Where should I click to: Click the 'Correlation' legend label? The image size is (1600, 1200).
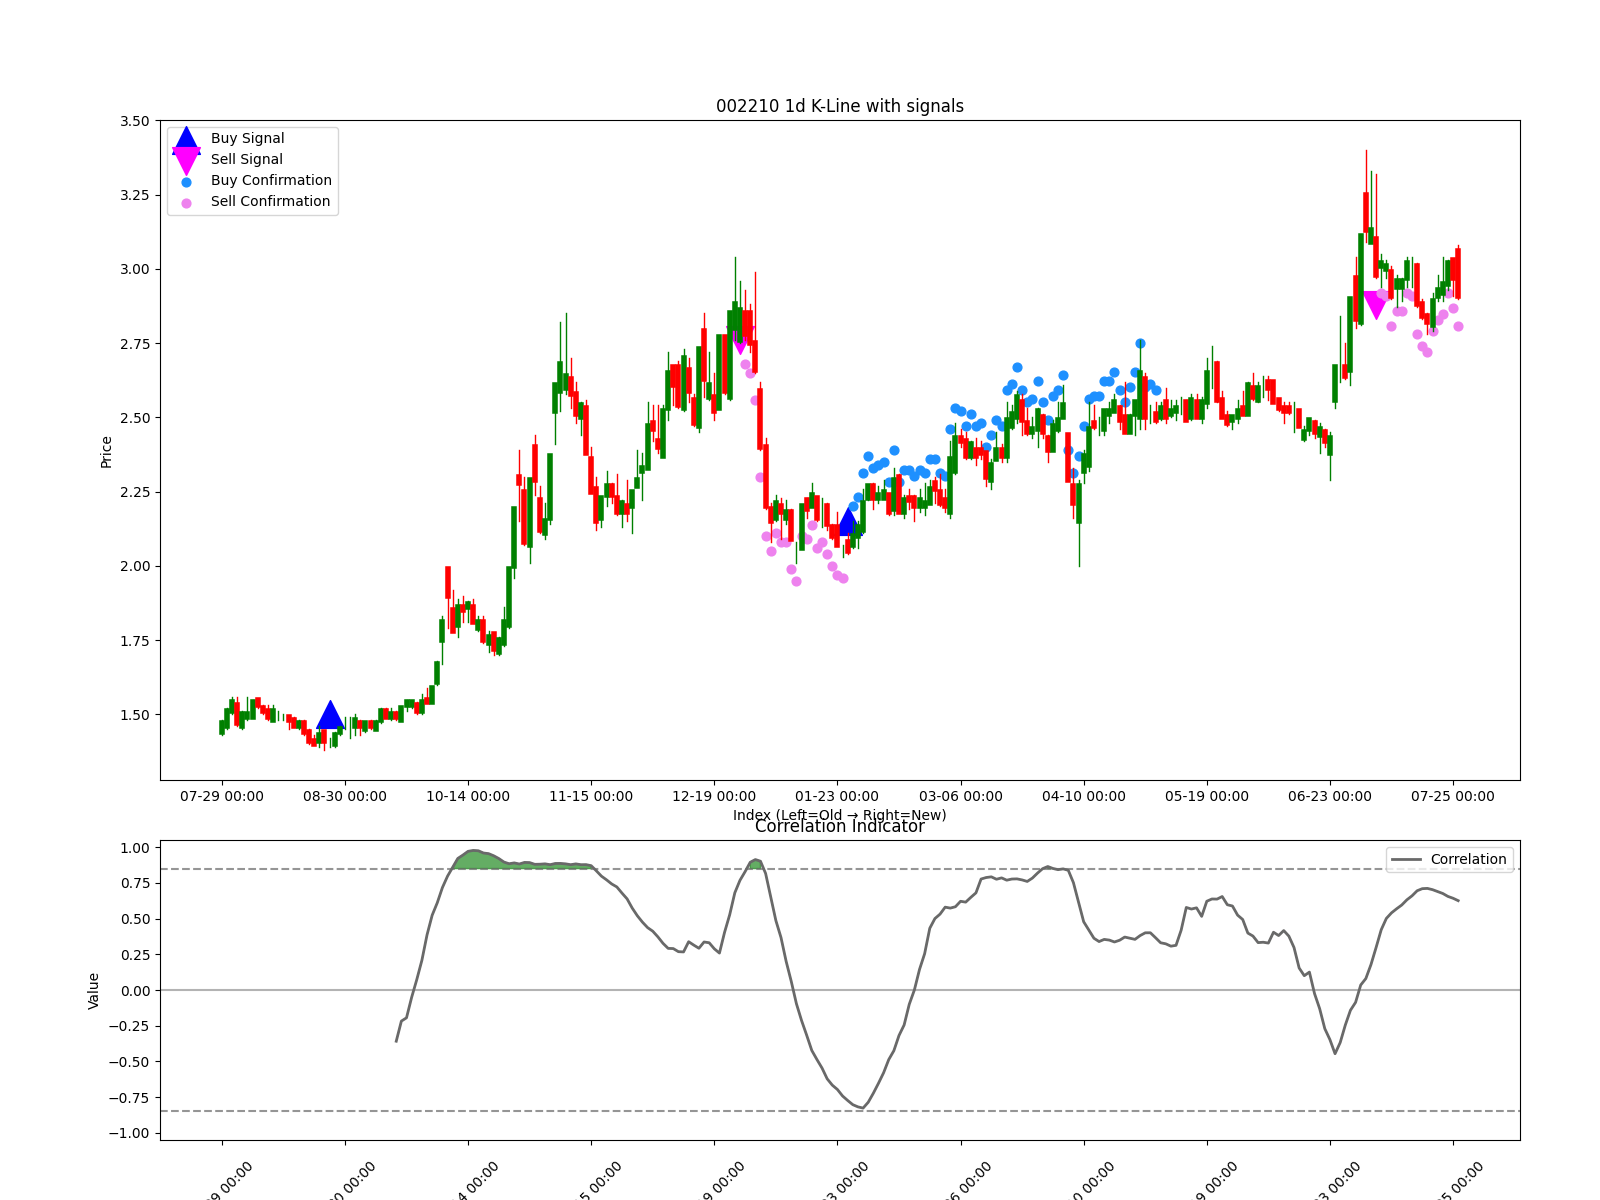coord(1468,860)
